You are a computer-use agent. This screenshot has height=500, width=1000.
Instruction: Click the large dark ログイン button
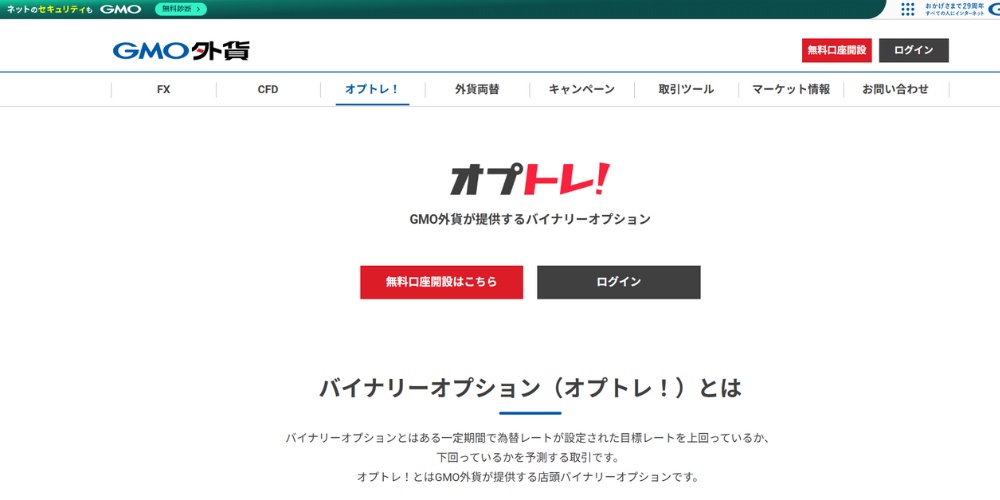(x=619, y=282)
